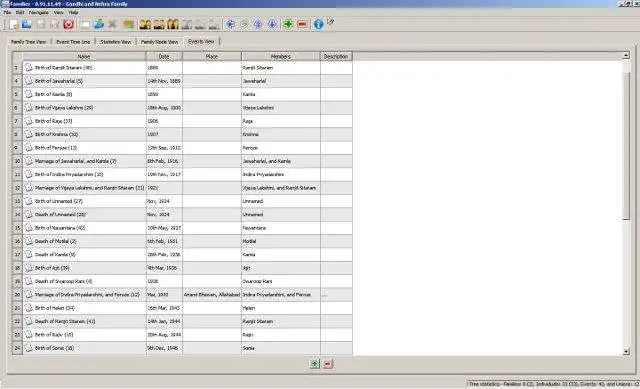640x389 pixels.
Task: Switch to Family Node View tab
Action: point(160,42)
